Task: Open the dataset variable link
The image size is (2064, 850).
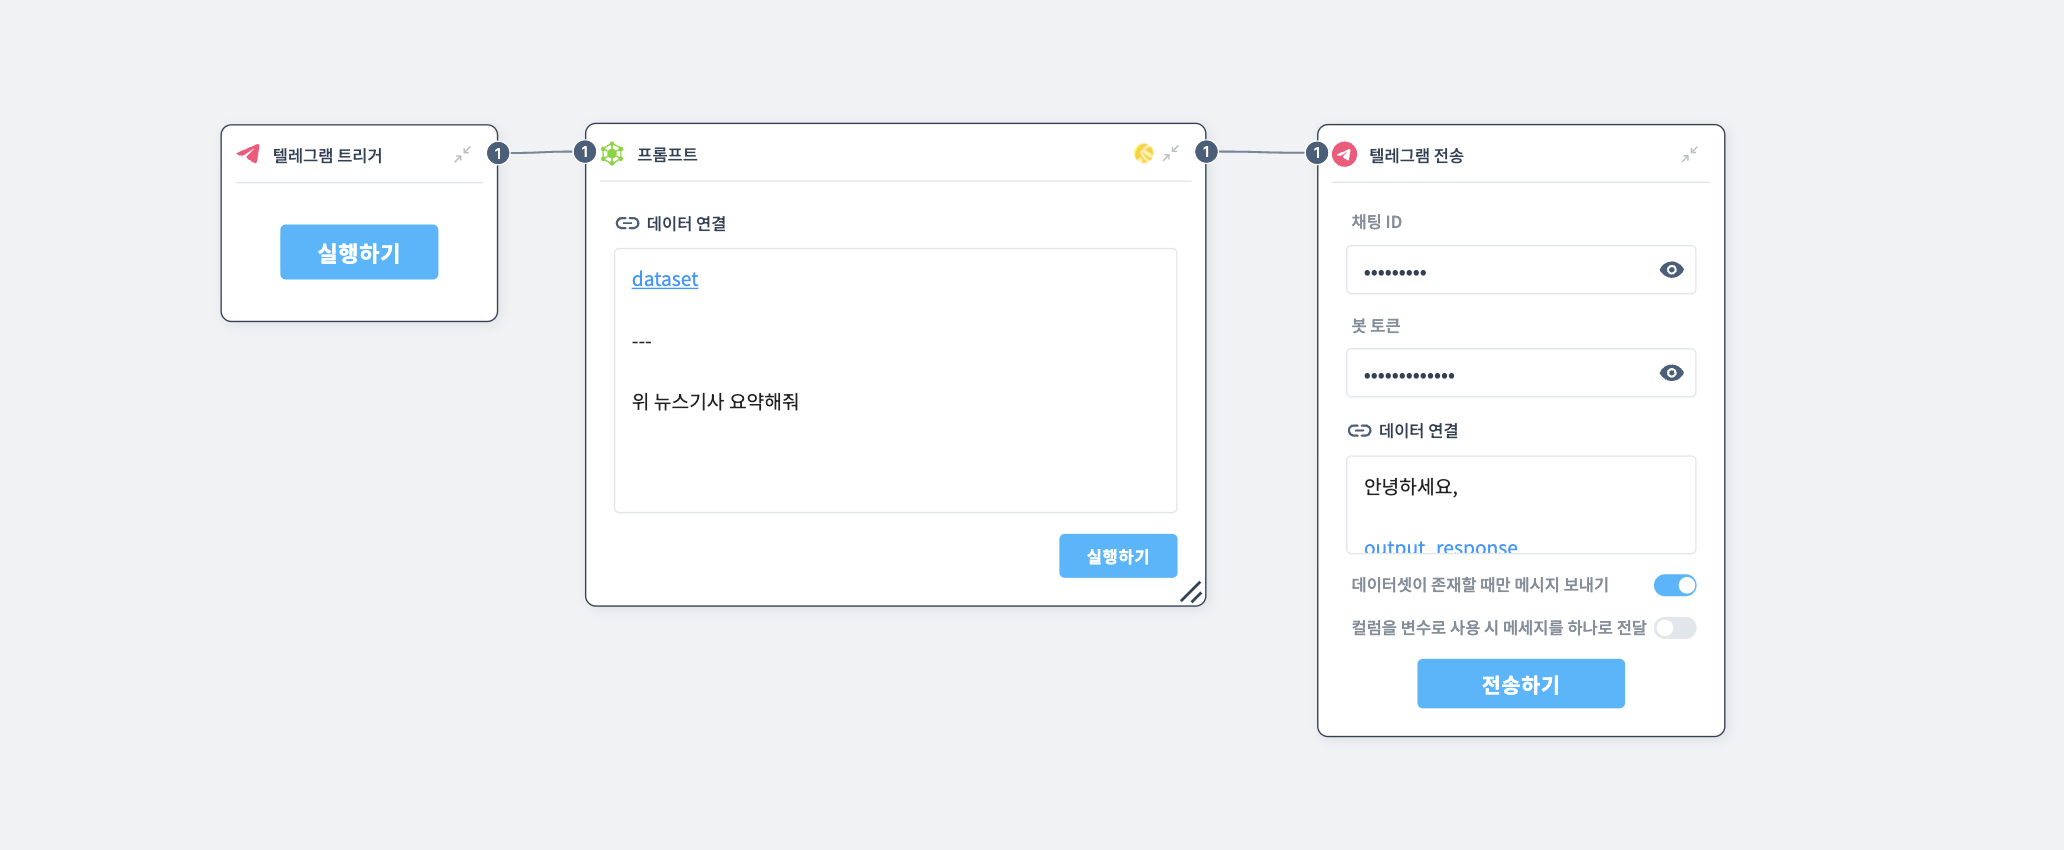Action: coord(664,279)
